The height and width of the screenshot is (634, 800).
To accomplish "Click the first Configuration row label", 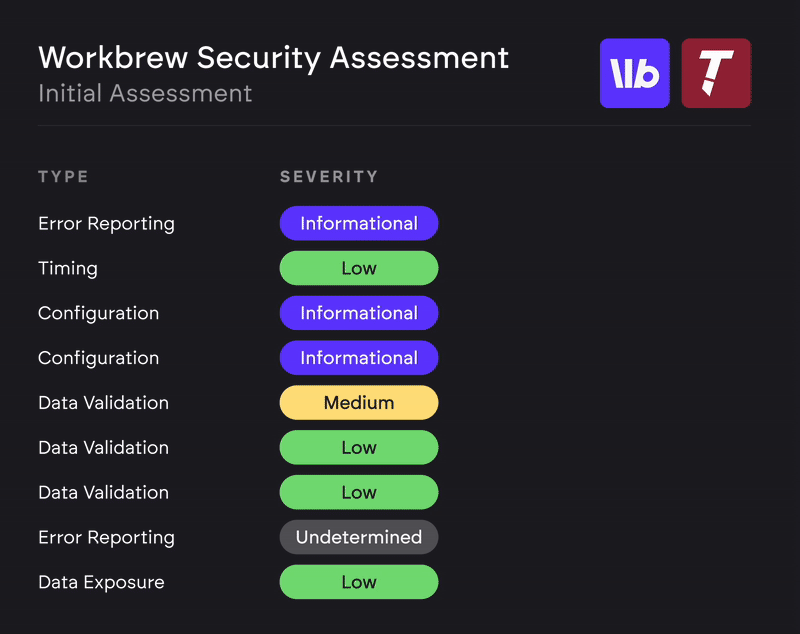I will point(98,313).
